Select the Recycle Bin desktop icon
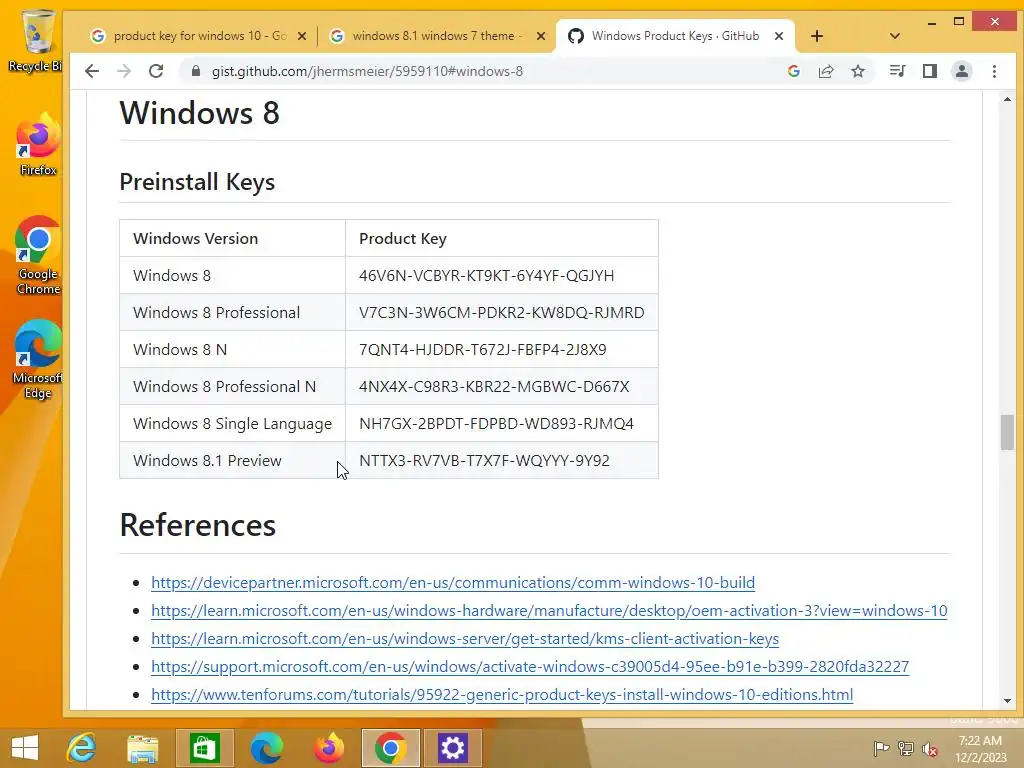 coord(36,40)
